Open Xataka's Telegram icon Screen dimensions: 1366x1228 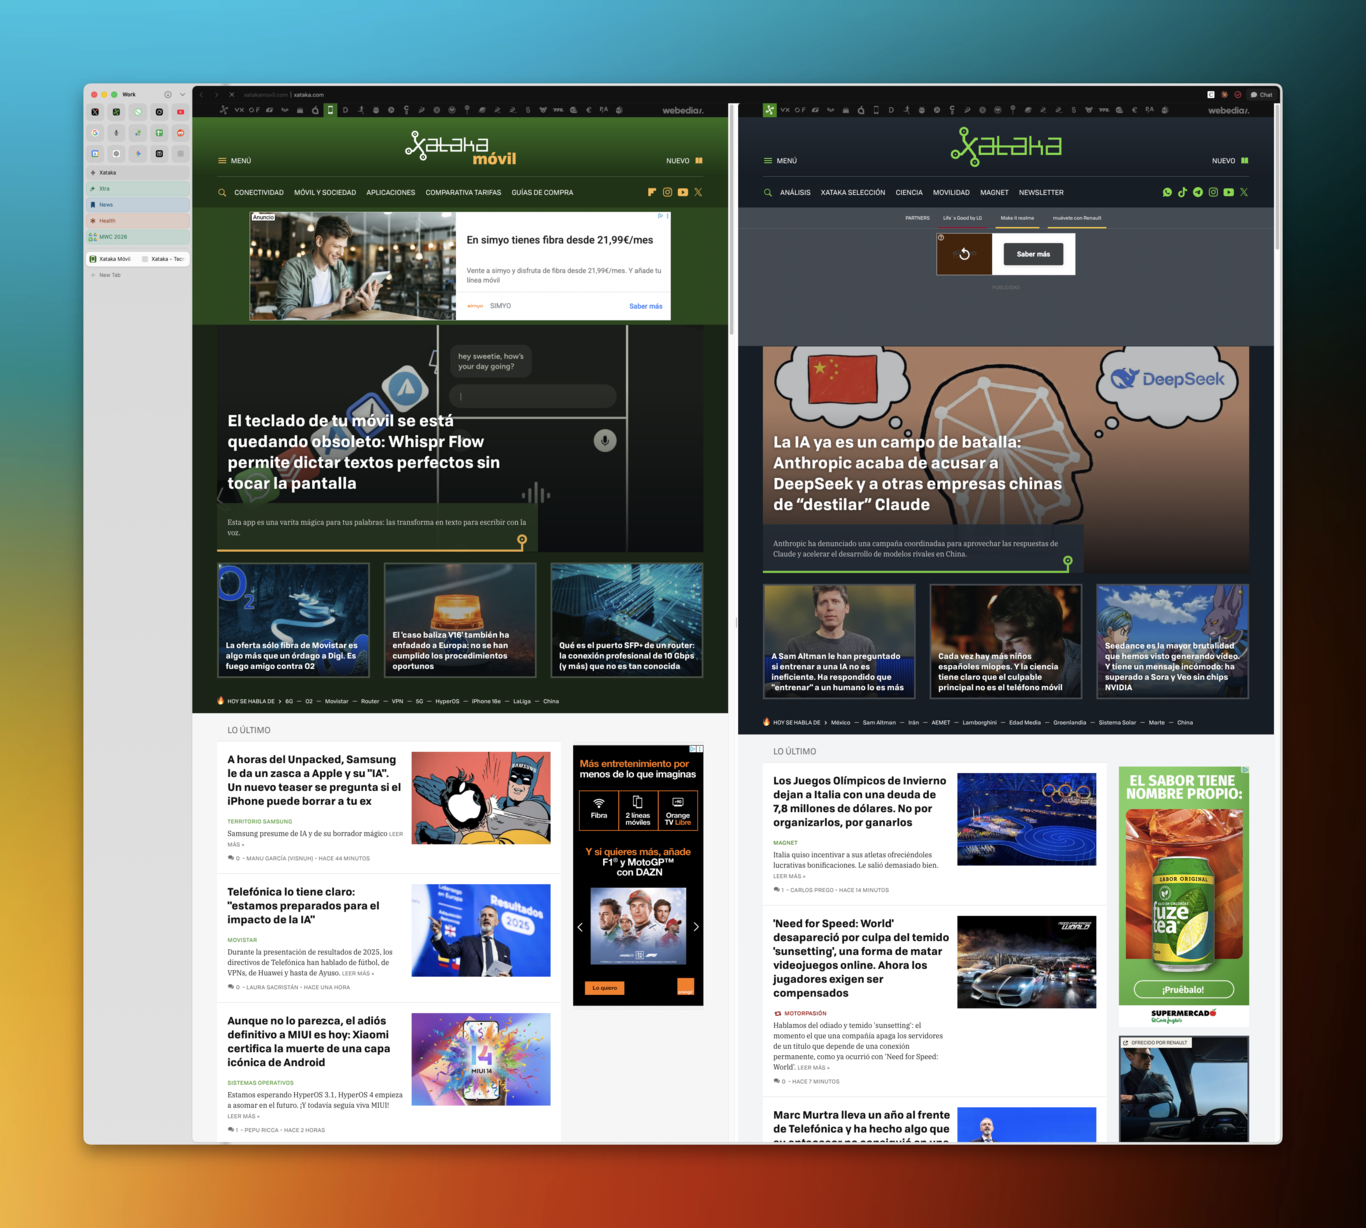click(1198, 192)
